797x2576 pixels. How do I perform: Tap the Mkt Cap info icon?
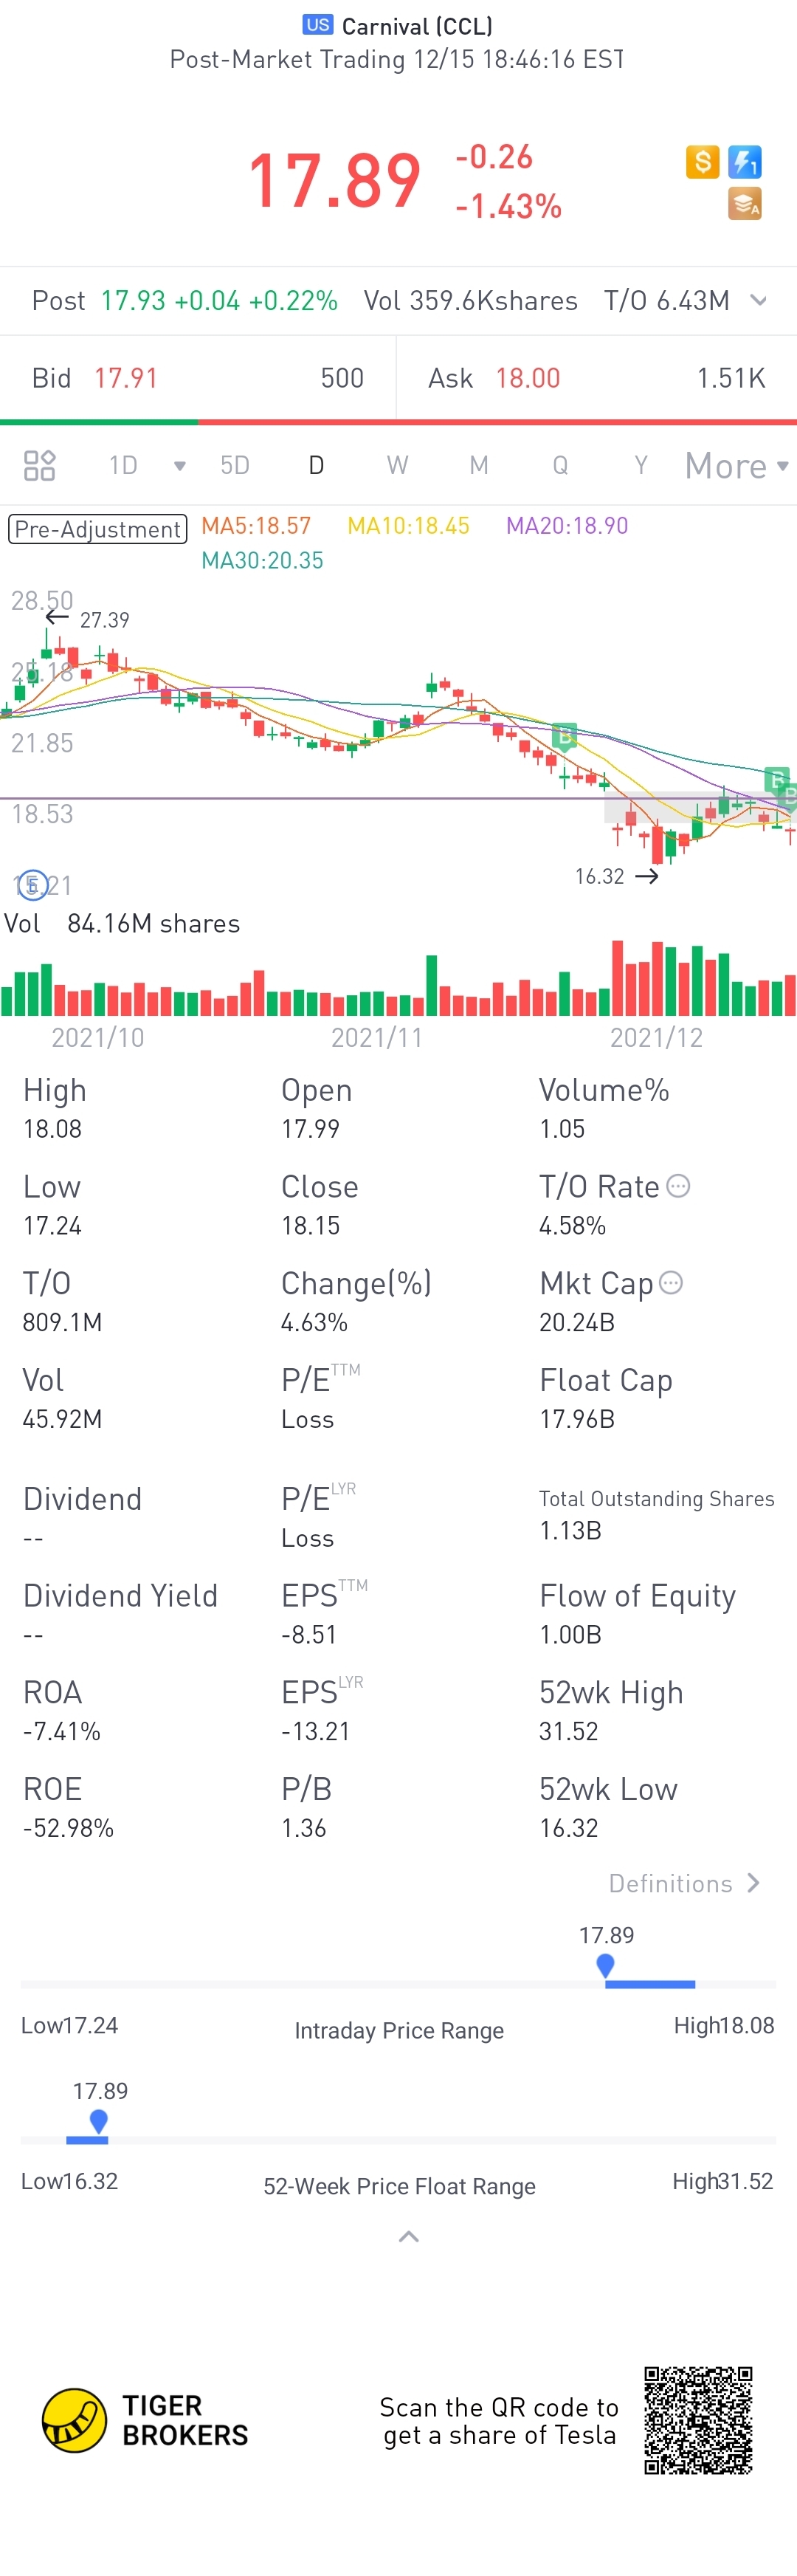point(671,1283)
